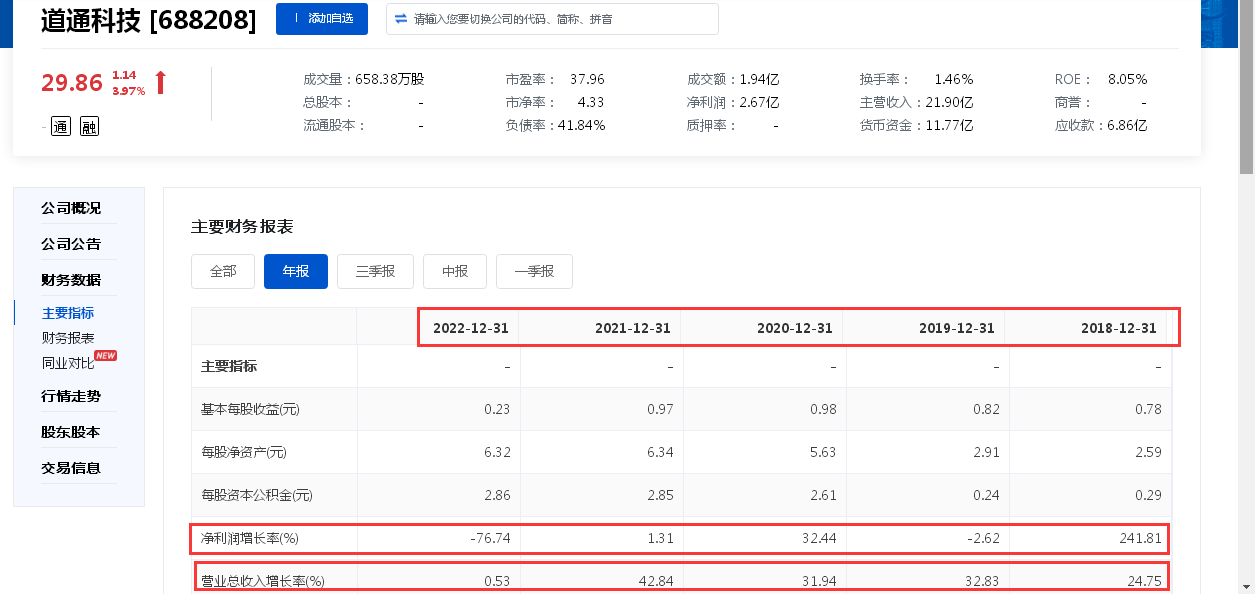
Task: Click the 应收款 6.86亿 stat
Action: tap(1101, 125)
